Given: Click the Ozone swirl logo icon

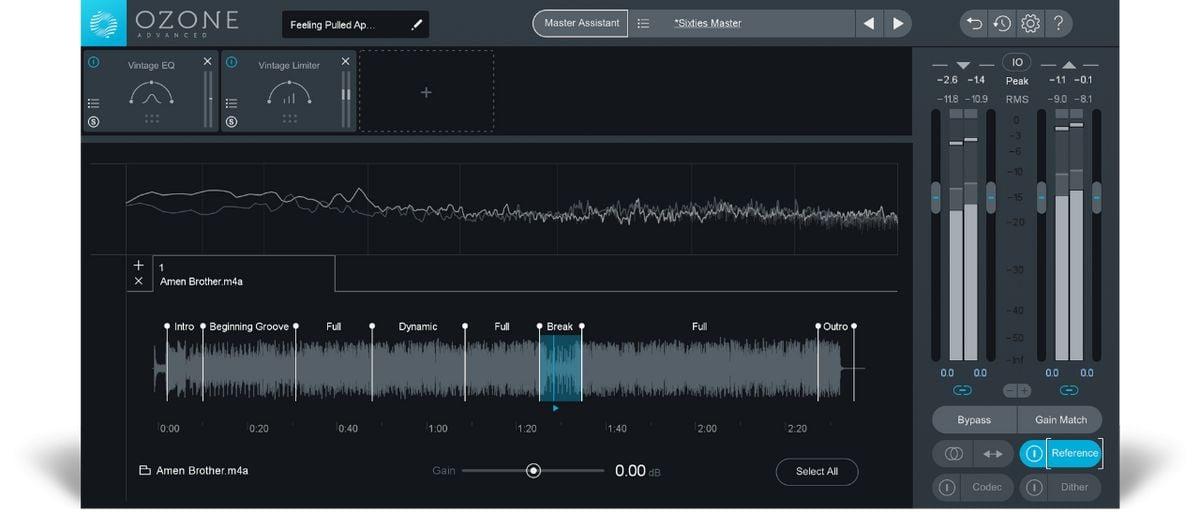Looking at the screenshot, I should [x=104, y=23].
